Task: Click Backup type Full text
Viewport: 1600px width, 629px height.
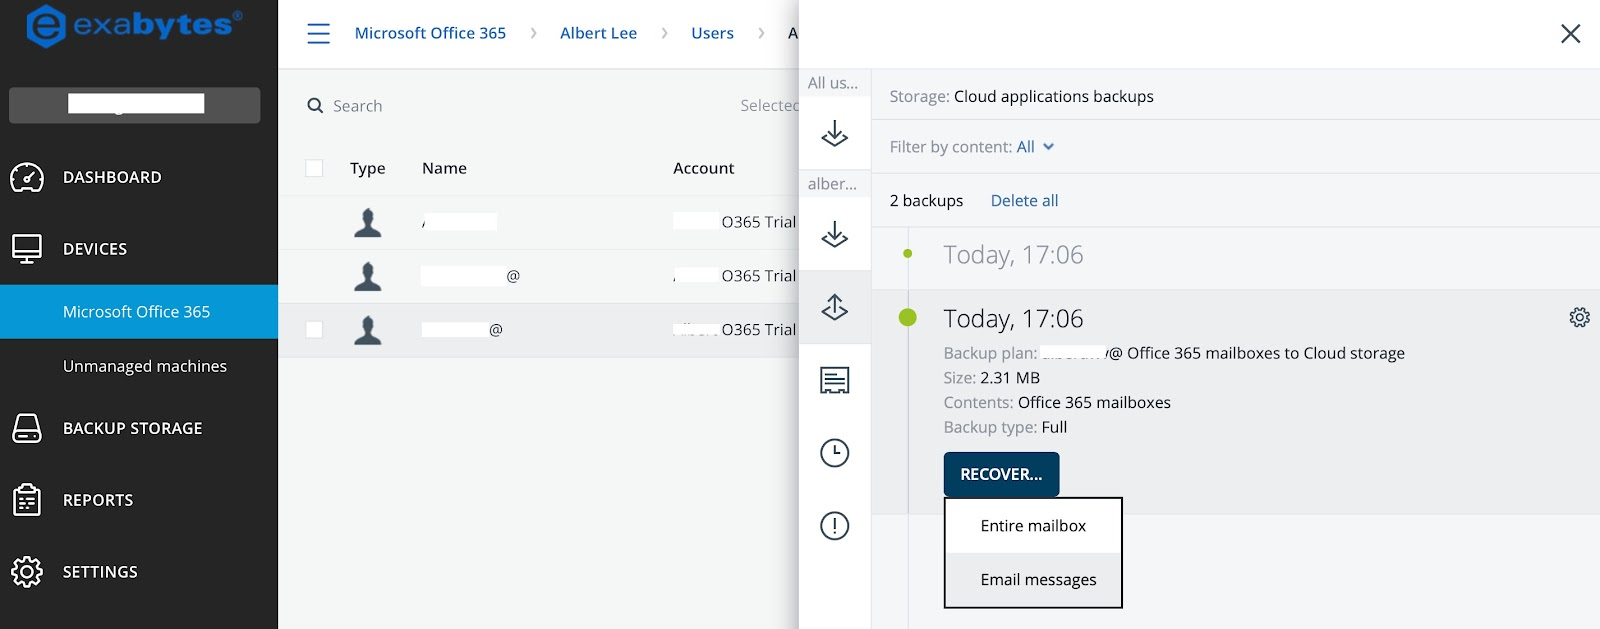Action: [x=1054, y=428]
